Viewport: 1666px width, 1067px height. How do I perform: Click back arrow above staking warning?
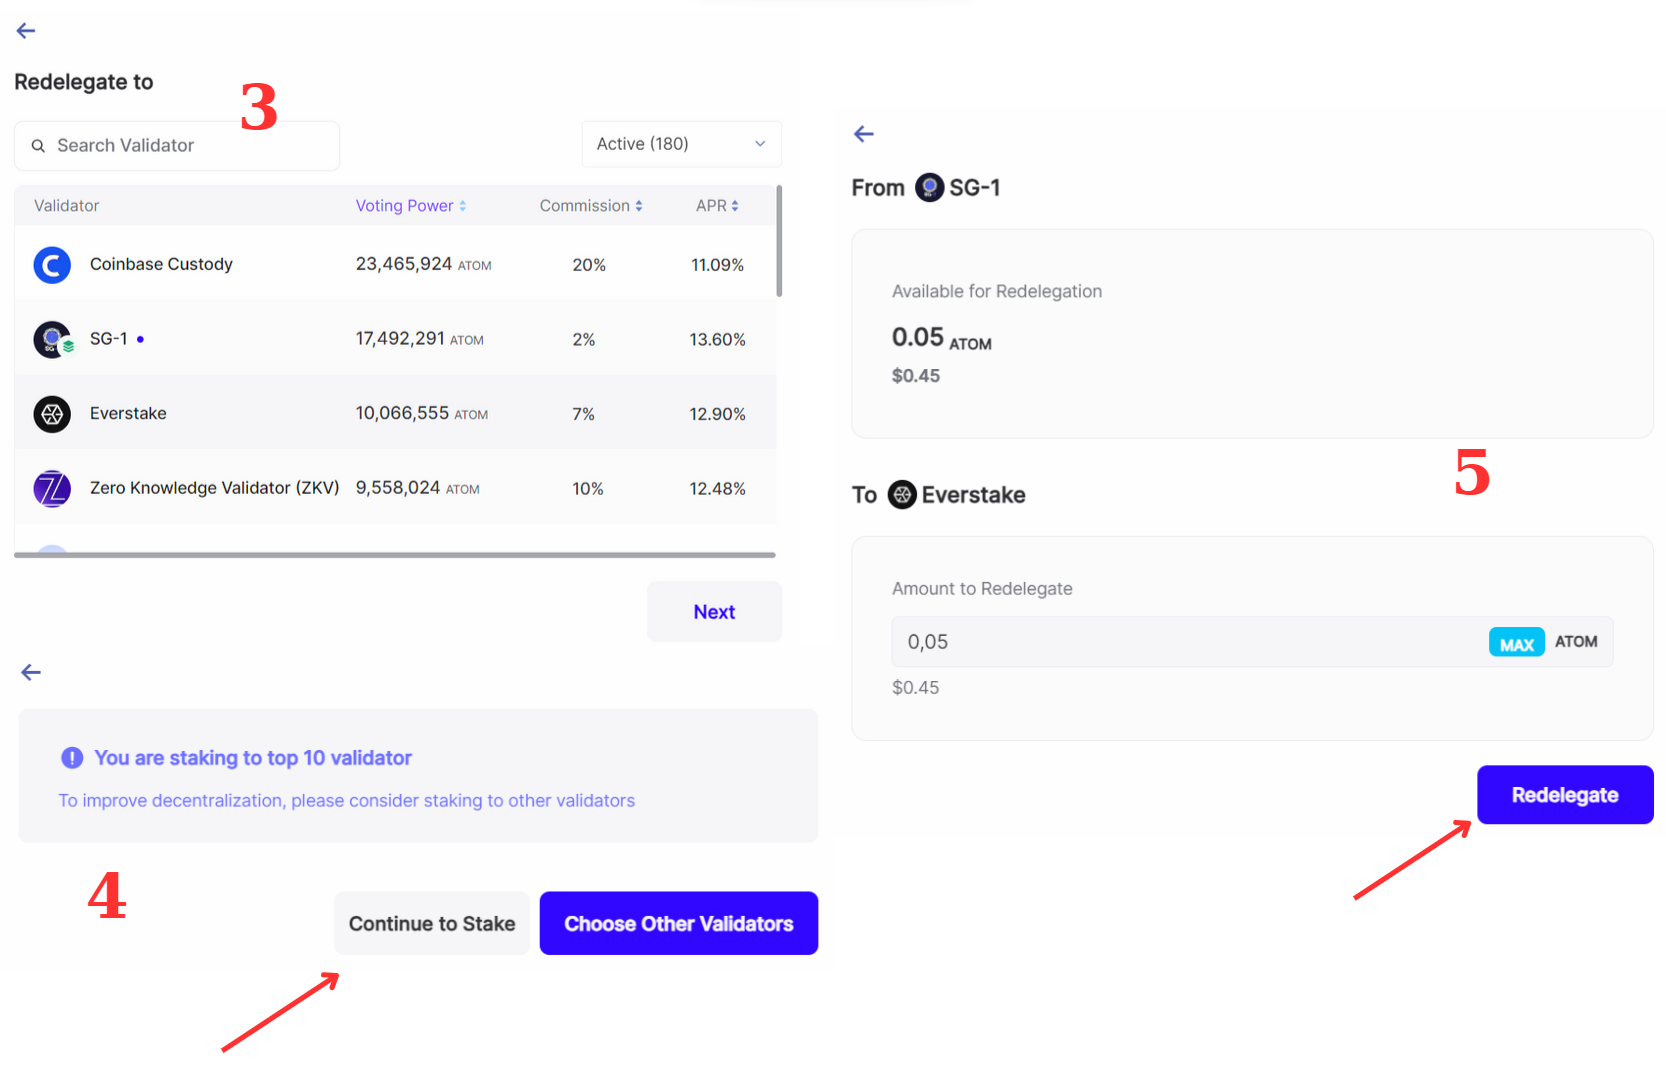(x=31, y=673)
